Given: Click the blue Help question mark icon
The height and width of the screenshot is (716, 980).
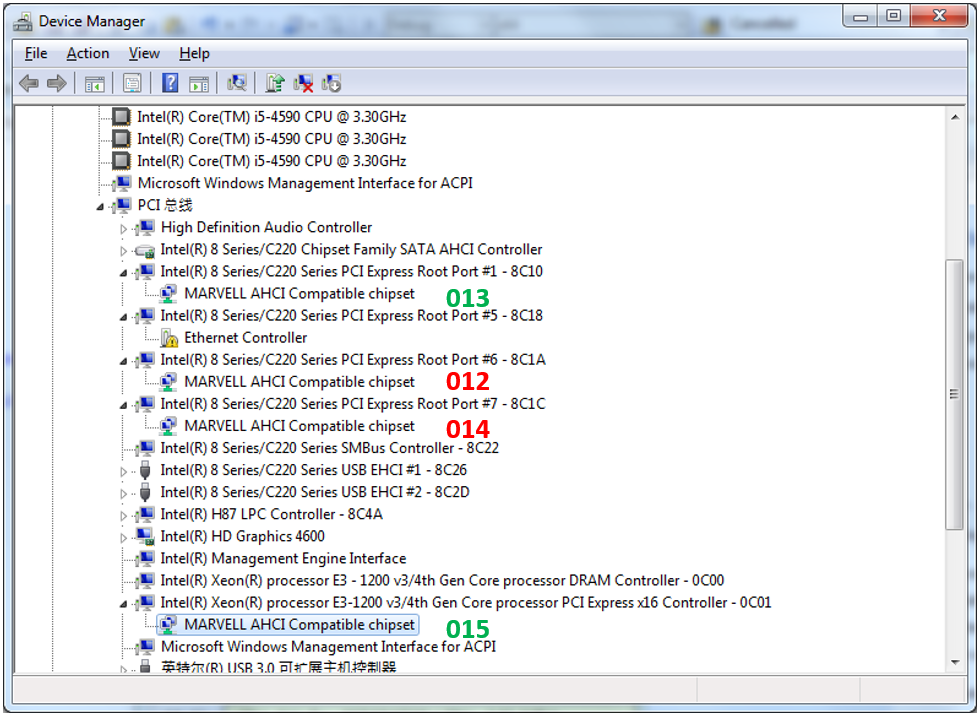Looking at the screenshot, I should pos(170,83).
